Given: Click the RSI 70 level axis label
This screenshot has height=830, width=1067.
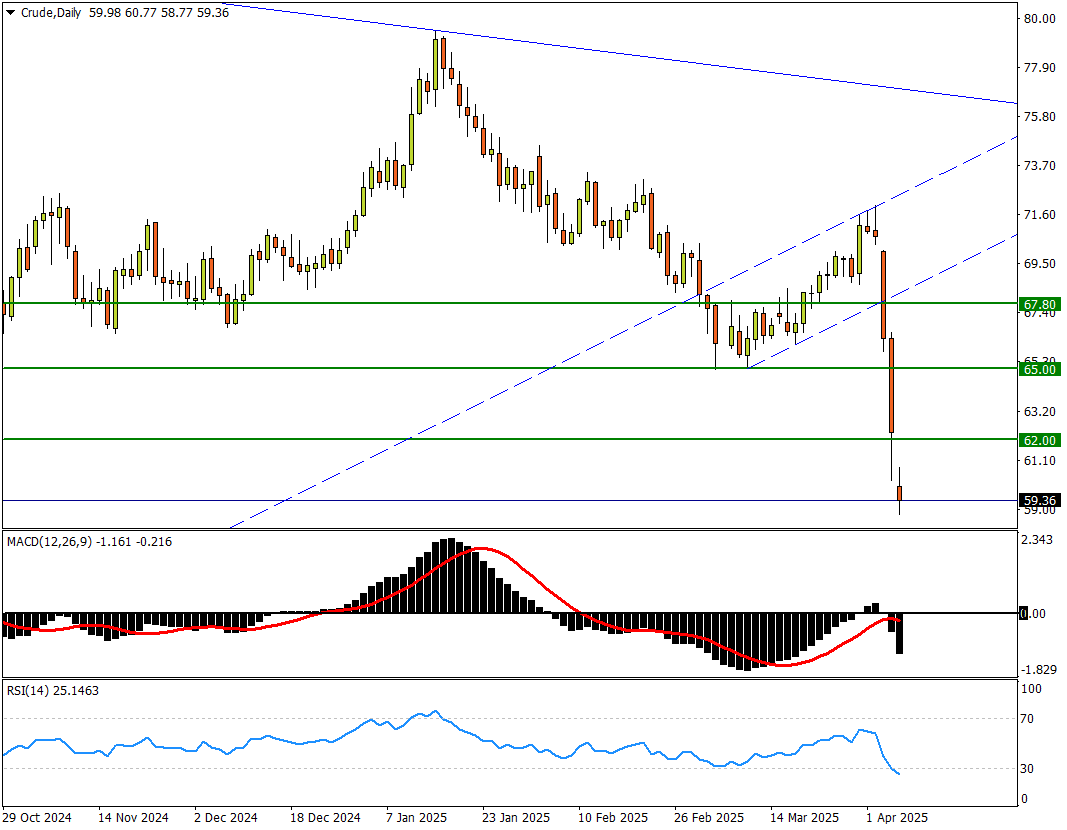Looking at the screenshot, I should [x=1027, y=719].
